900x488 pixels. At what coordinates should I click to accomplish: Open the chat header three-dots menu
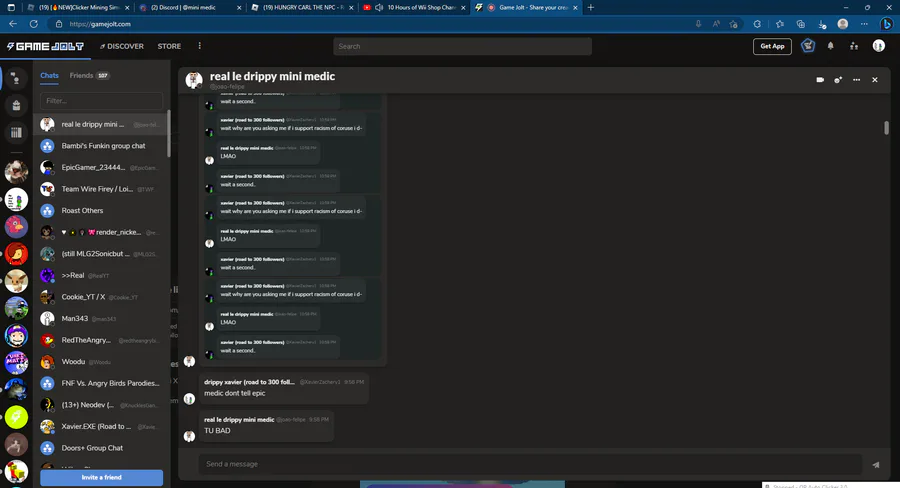tap(856, 80)
